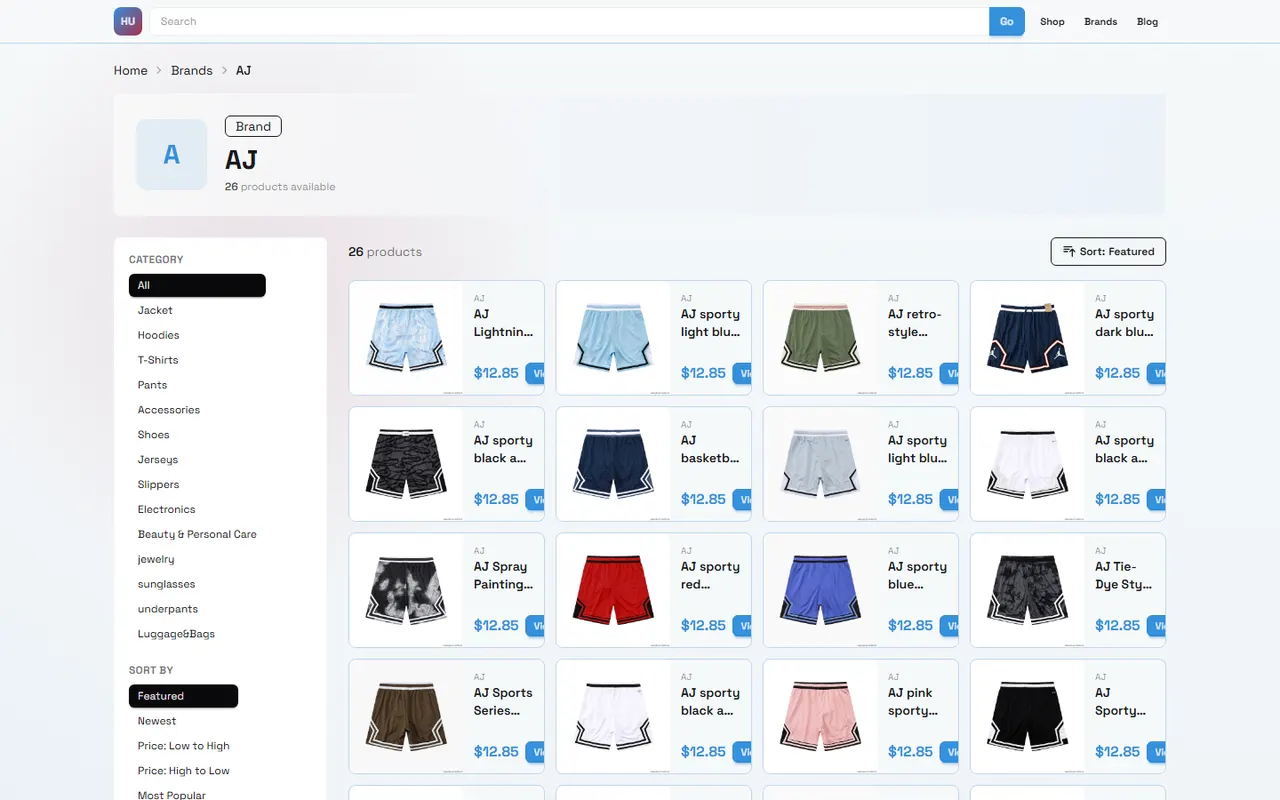Click the AJ sporty blue product title
The width and height of the screenshot is (1280, 800).
(917, 575)
